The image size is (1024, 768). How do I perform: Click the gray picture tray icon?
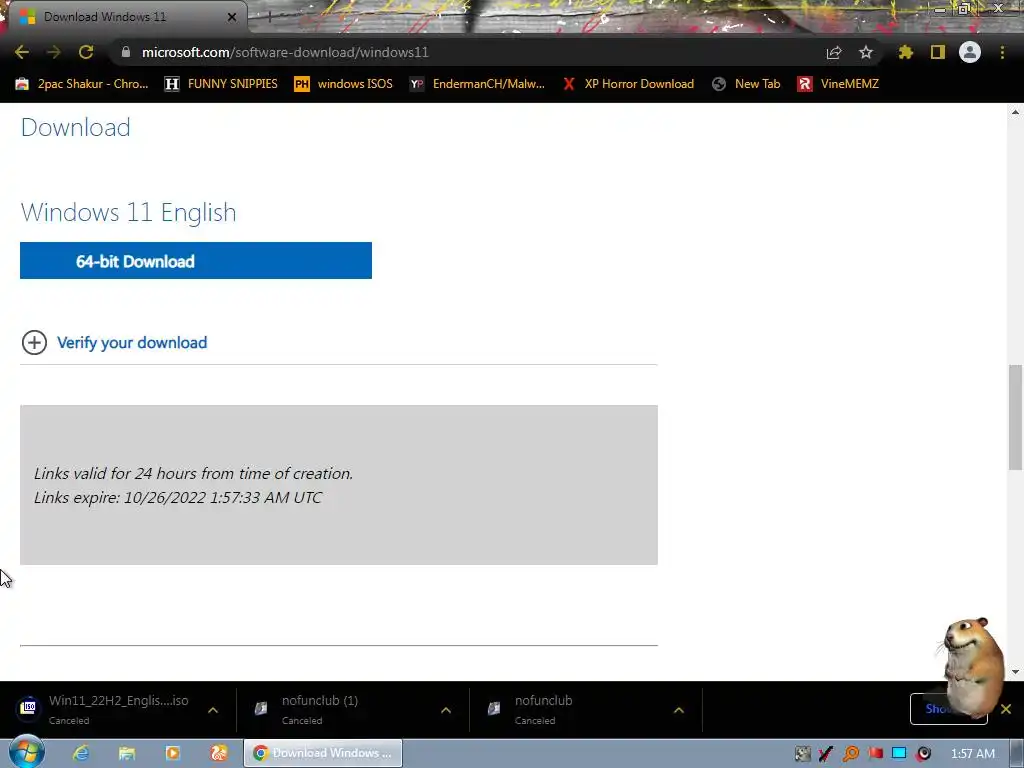pos(803,754)
